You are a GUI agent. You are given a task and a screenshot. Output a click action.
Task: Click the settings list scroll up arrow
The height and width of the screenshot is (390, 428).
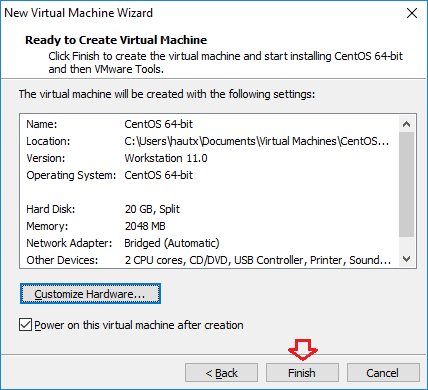click(406, 124)
